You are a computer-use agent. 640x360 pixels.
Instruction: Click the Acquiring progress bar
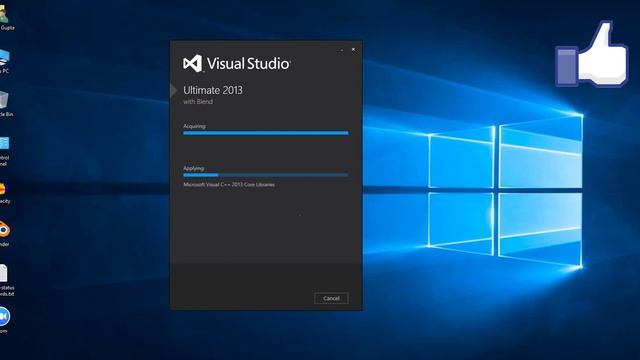(x=266, y=133)
